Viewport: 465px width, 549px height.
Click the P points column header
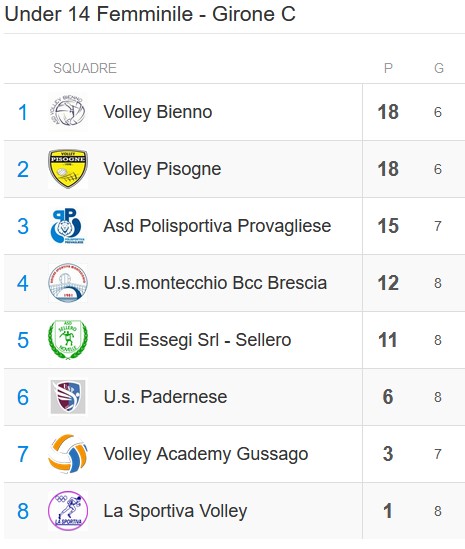pos(388,68)
